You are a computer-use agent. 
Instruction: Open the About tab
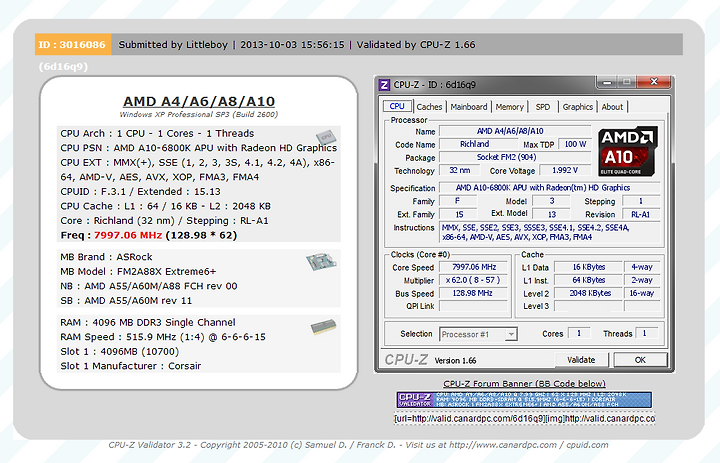[612, 107]
